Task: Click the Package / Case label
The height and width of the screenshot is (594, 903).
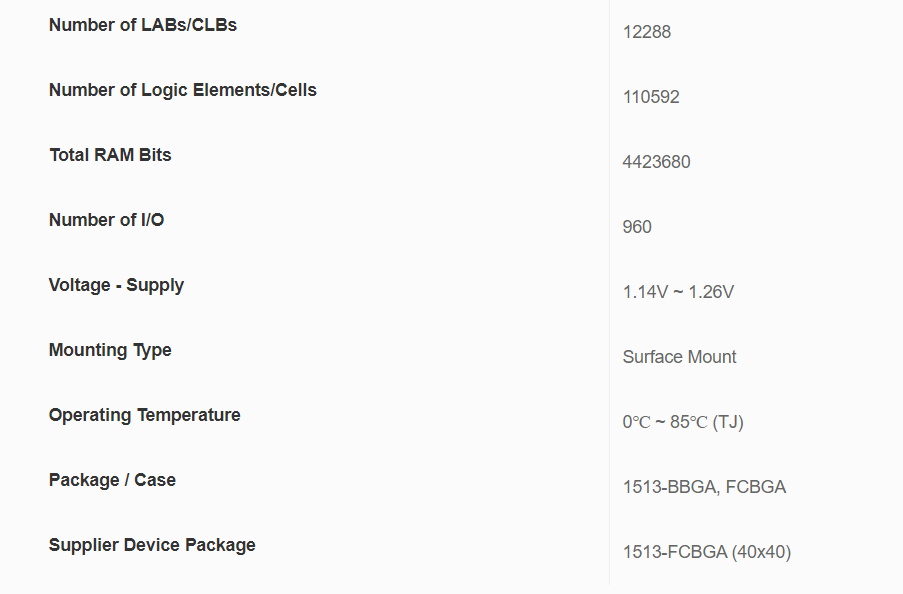Action: point(112,480)
